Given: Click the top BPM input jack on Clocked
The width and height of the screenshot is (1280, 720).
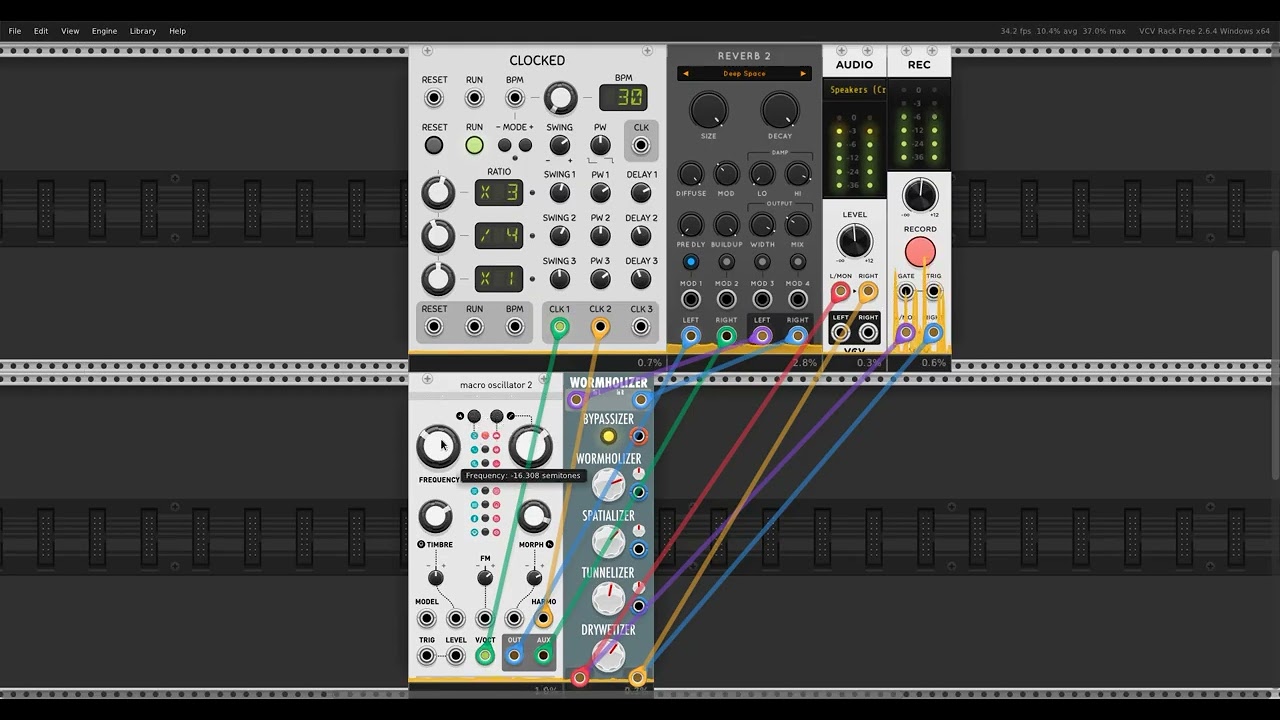Looking at the screenshot, I should coord(514,98).
